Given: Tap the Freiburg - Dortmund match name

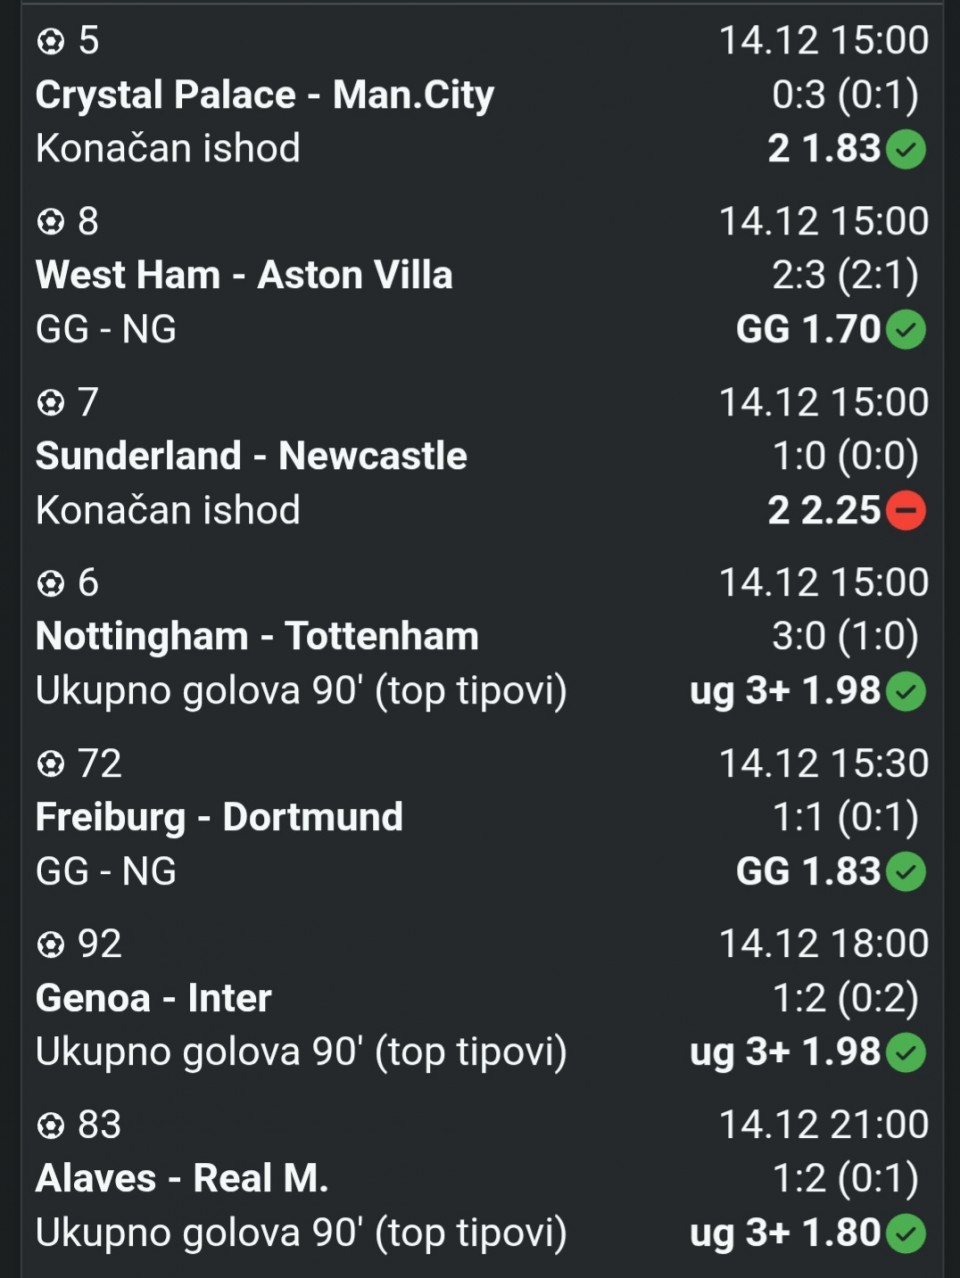Looking at the screenshot, I should pyautogui.click(x=219, y=817).
